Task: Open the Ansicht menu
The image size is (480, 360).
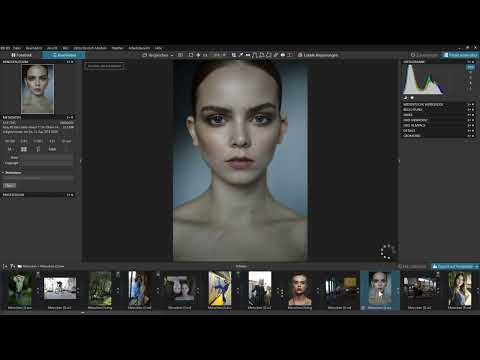Action: [52, 48]
